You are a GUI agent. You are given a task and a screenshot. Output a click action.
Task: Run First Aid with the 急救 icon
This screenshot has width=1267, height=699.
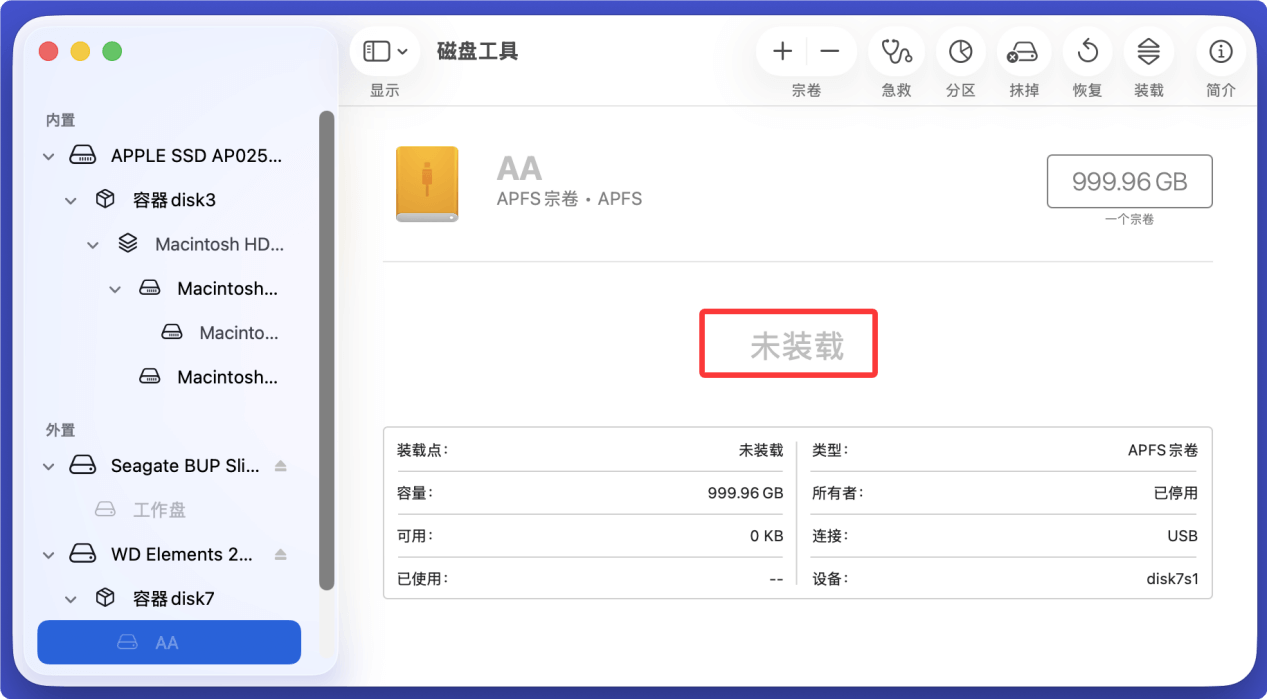(896, 52)
